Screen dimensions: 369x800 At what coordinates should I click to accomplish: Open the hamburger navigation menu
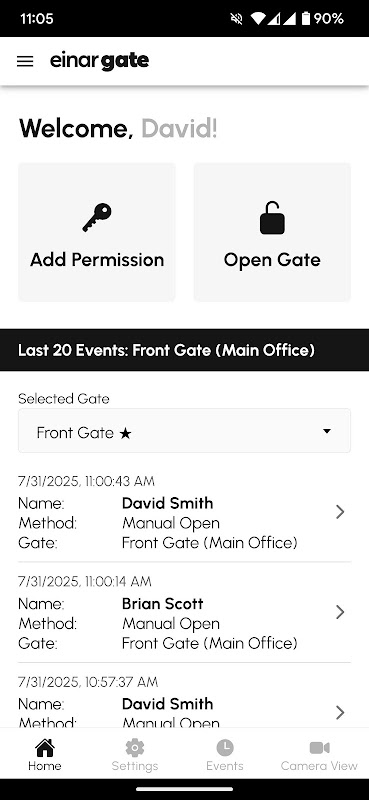tap(25, 62)
